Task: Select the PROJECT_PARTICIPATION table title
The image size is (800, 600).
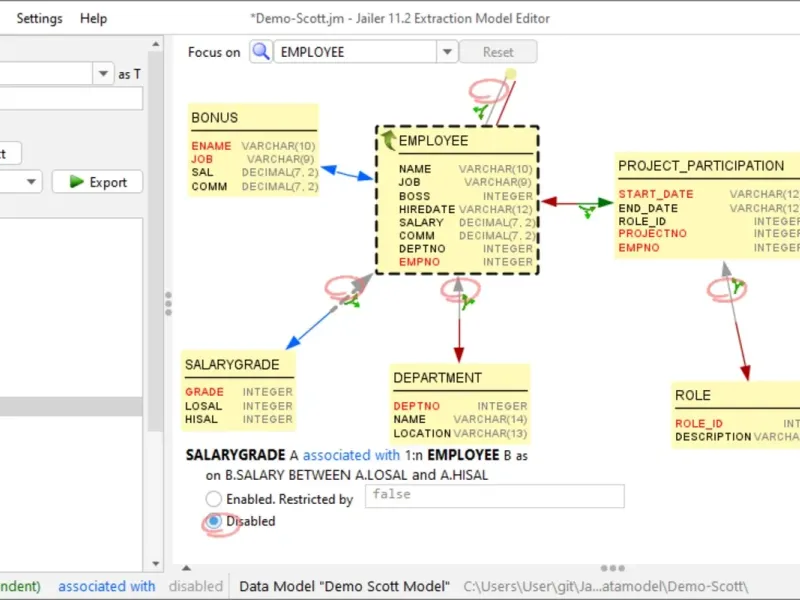Action: click(701, 166)
